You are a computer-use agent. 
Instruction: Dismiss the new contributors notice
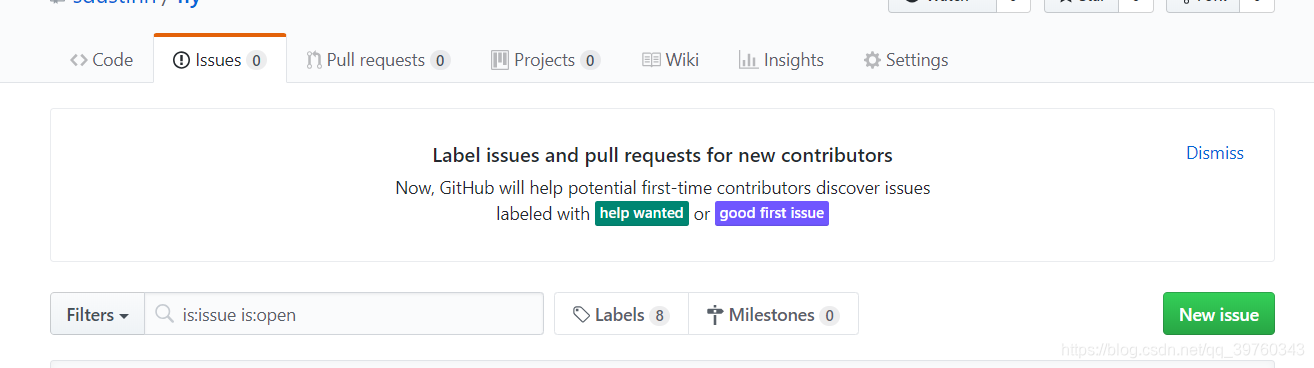point(1215,153)
